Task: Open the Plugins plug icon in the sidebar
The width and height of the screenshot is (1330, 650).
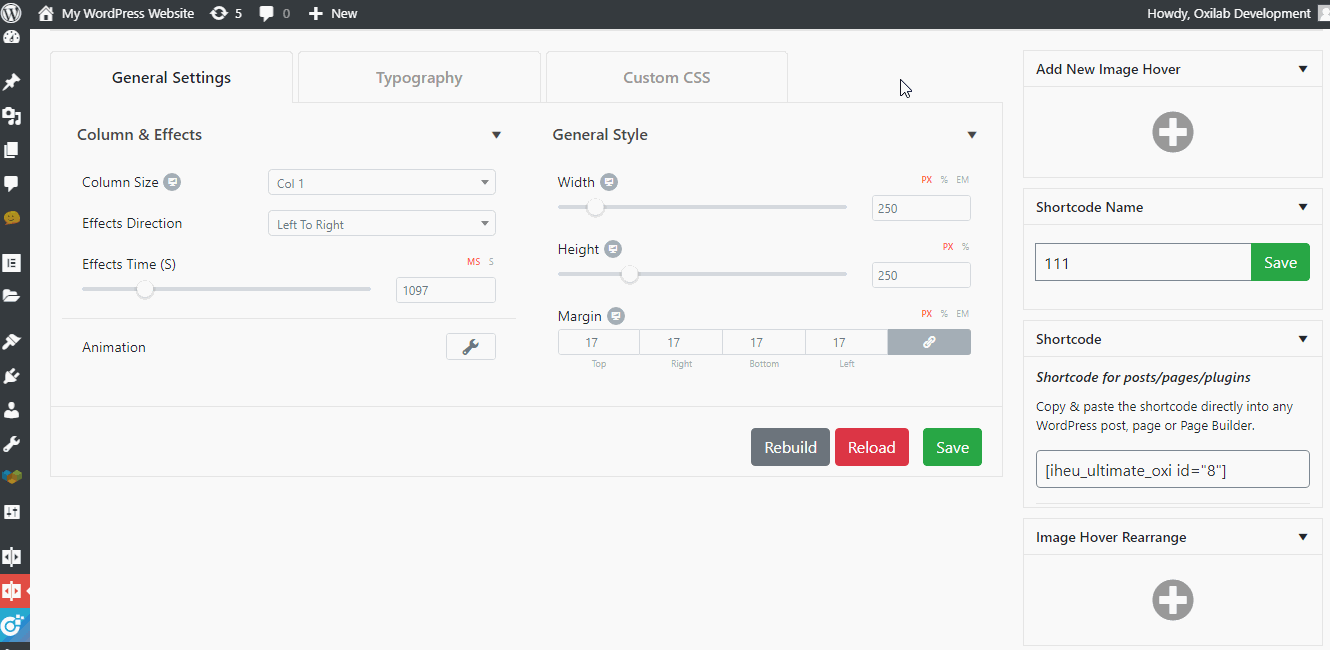Action: tap(12, 376)
